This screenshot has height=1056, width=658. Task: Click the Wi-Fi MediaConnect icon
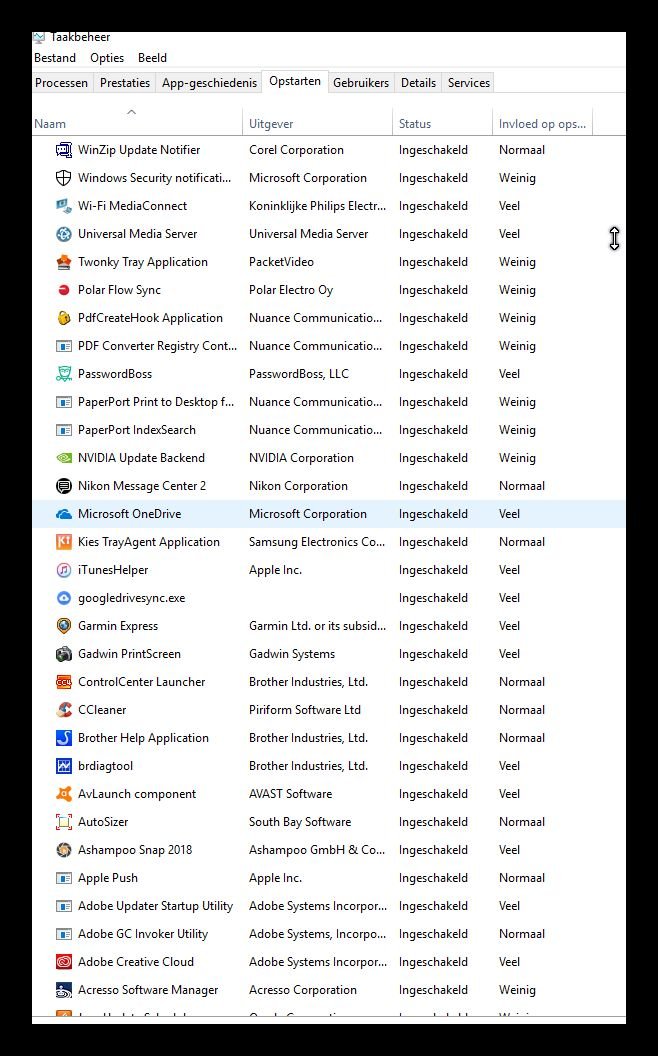[63, 205]
